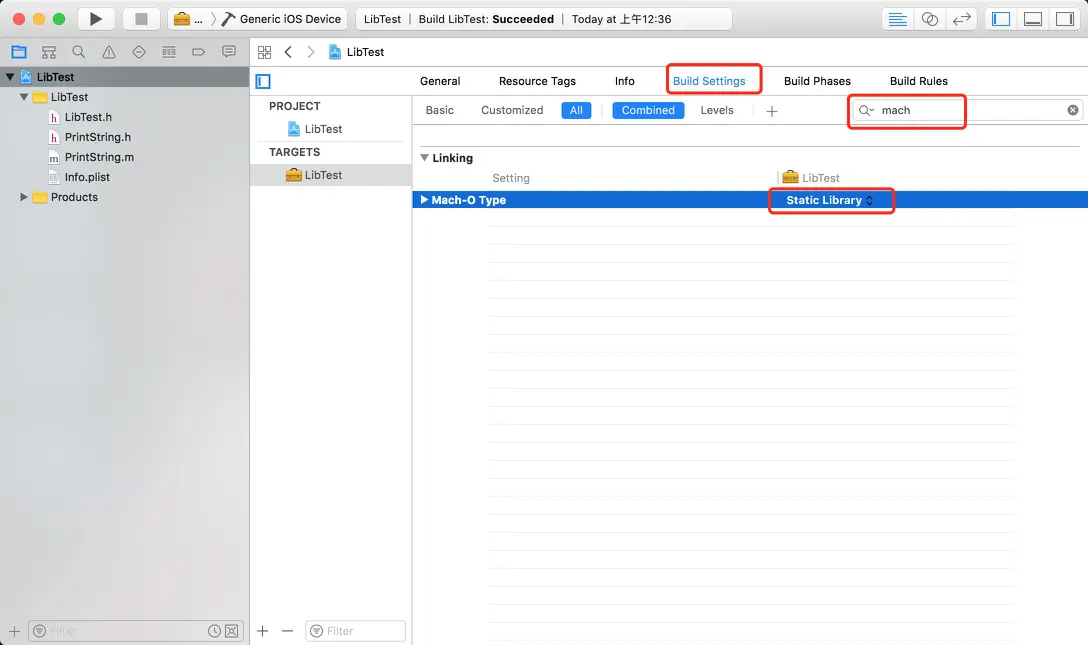Select the Levels view mode
Screen dimensions: 1088x645
[x=717, y=110]
